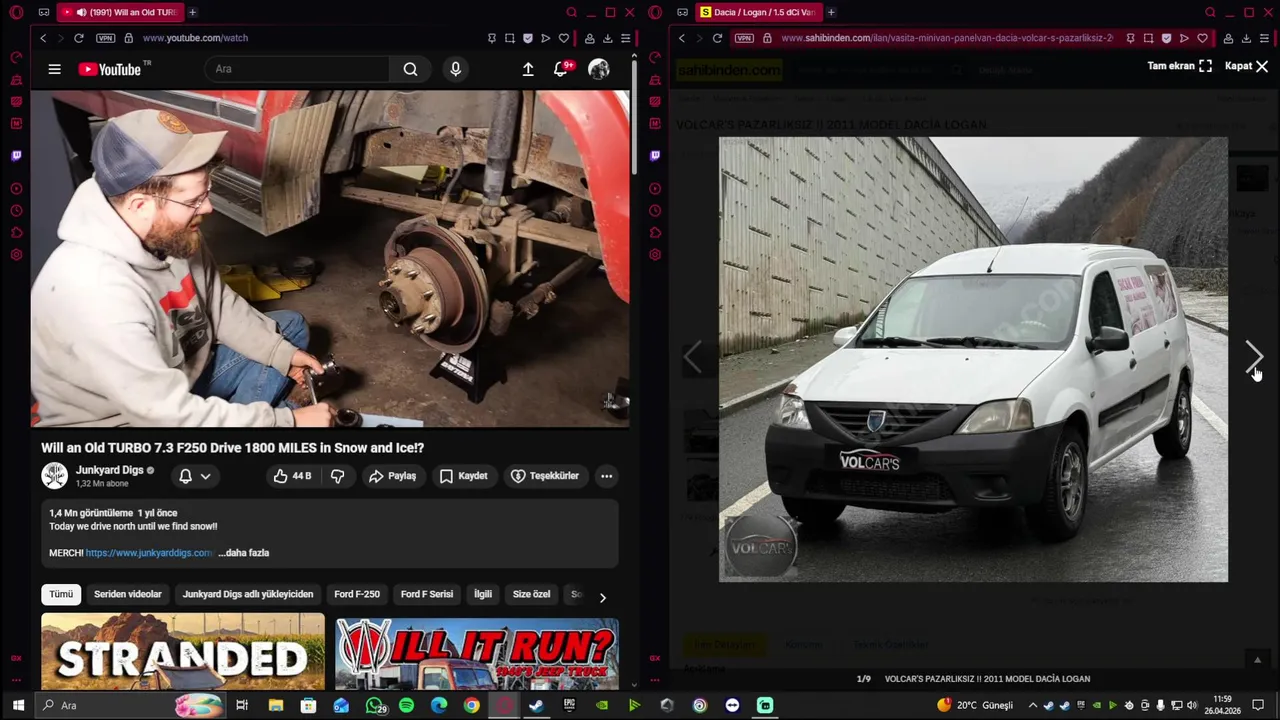This screenshot has height=720, width=1280.
Task: Open profile icon in right browser toolbar
Action: (1228, 38)
